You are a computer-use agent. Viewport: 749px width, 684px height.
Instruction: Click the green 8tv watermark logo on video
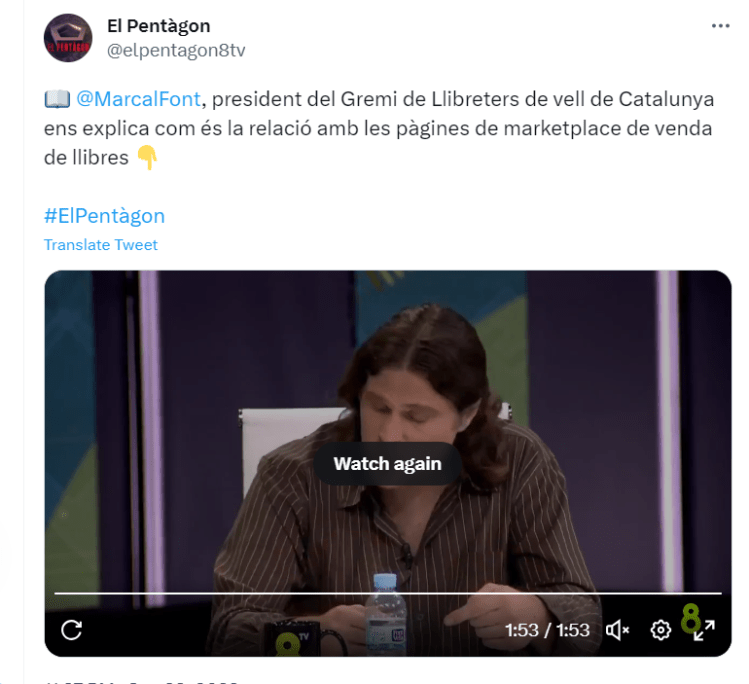coord(690,618)
